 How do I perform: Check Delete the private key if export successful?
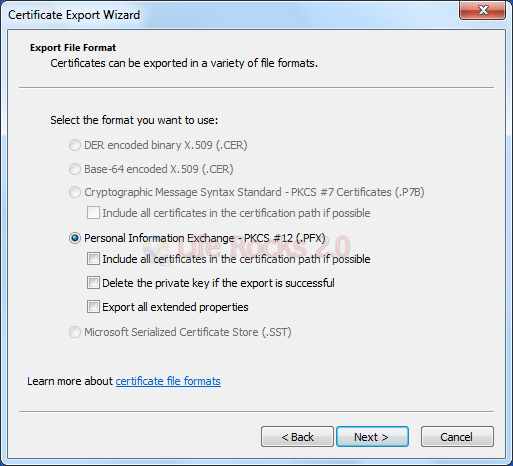[x=93, y=283]
